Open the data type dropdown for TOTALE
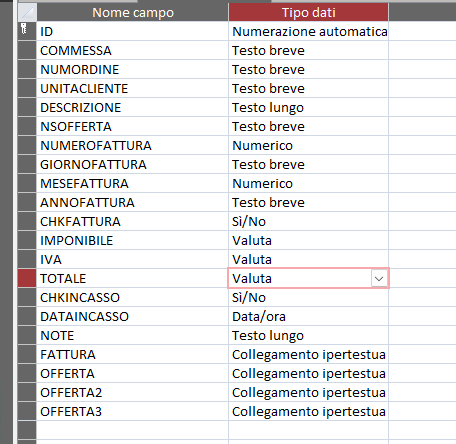This screenshot has width=456, height=444. [379, 279]
